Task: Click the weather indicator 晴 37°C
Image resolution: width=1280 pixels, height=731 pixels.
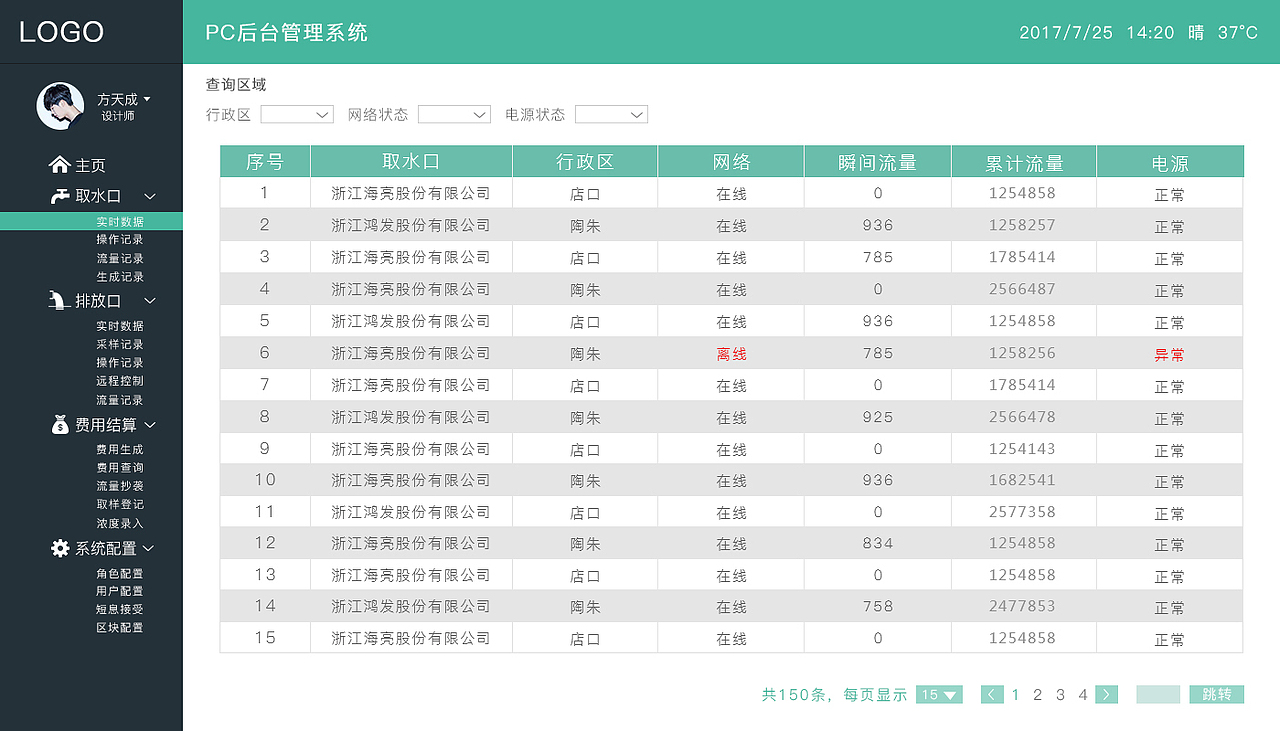Action: [1221, 32]
